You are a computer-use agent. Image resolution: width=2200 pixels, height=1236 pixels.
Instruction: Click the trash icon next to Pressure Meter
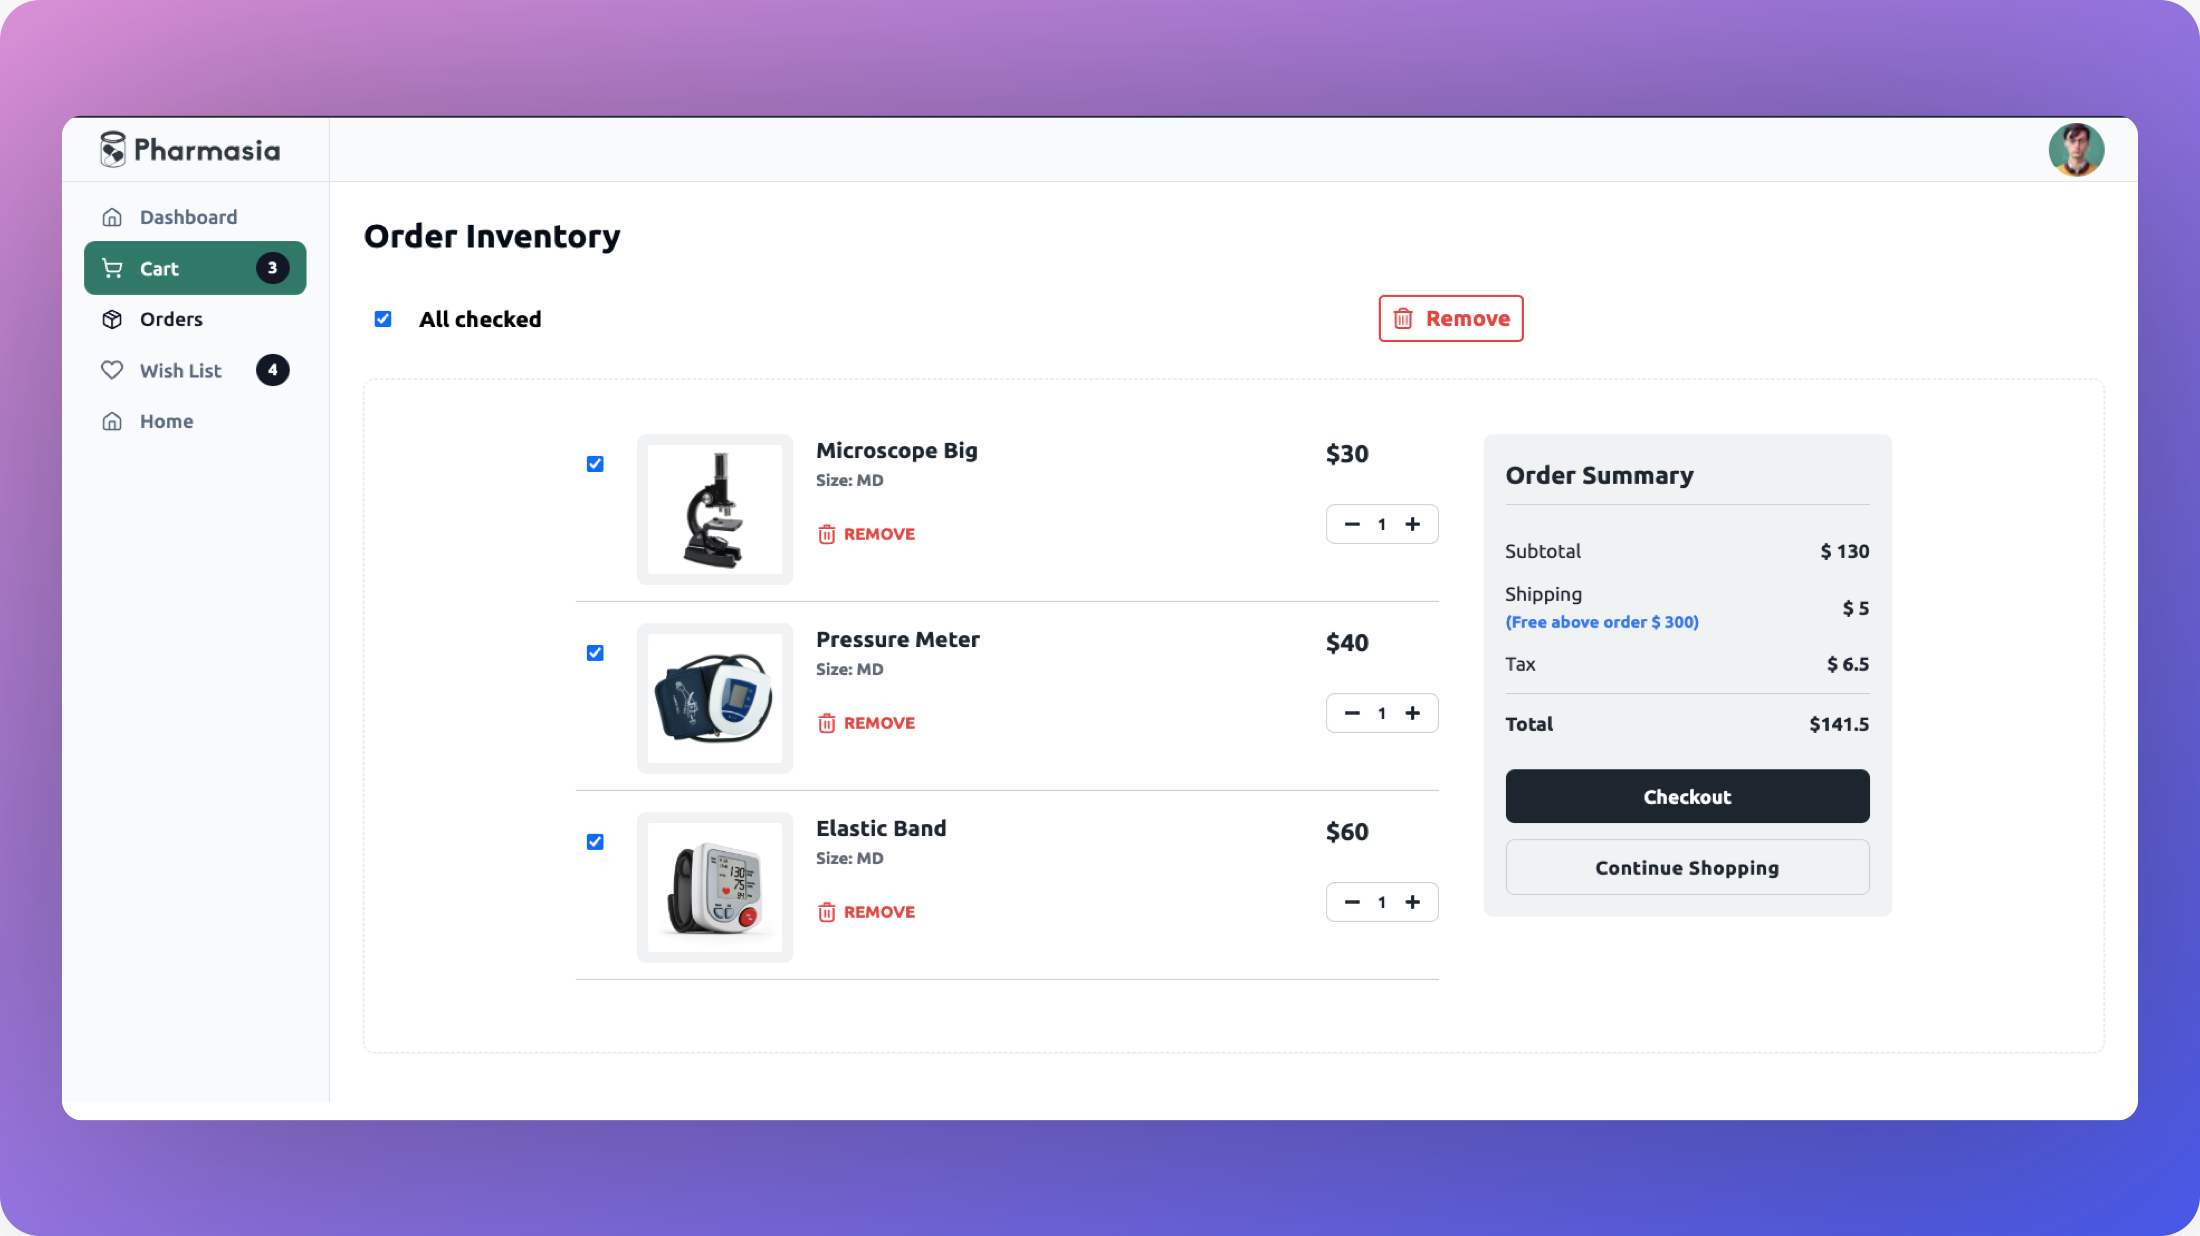(825, 722)
